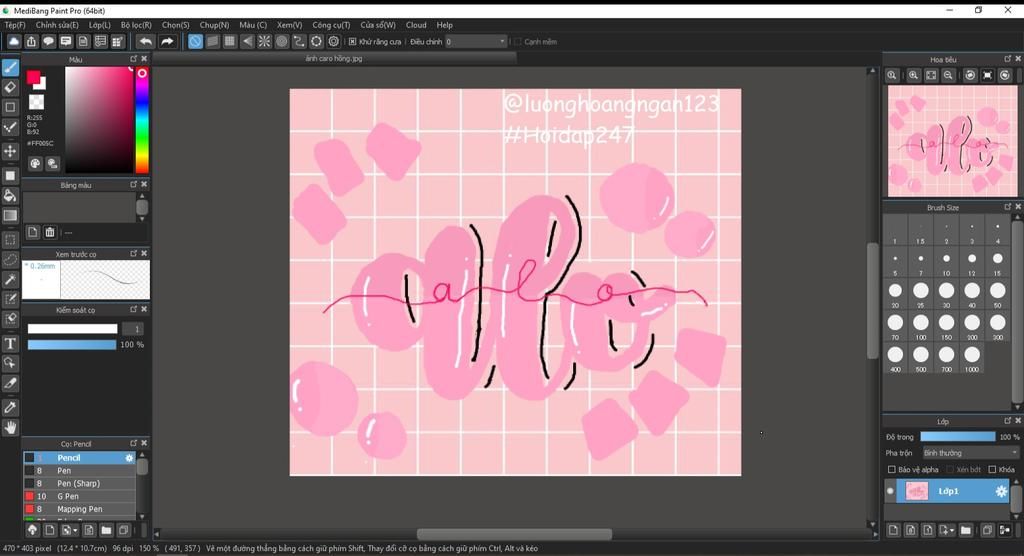This screenshot has height=556, width=1024.
Task: Click the brush width bar set to 1
Action: [x=72, y=329]
